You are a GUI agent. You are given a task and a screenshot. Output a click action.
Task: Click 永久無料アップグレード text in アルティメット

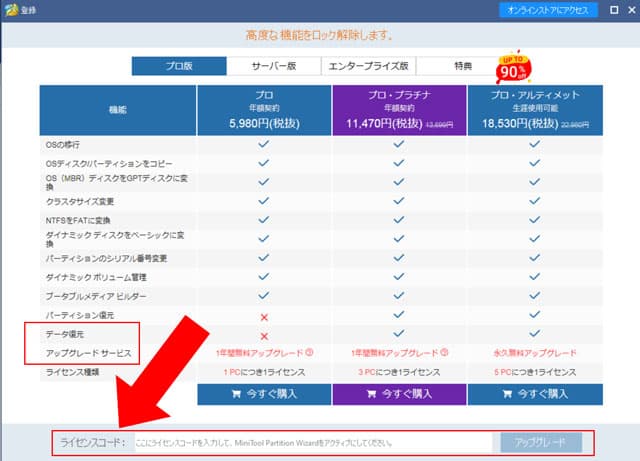(x=535, y=353)
